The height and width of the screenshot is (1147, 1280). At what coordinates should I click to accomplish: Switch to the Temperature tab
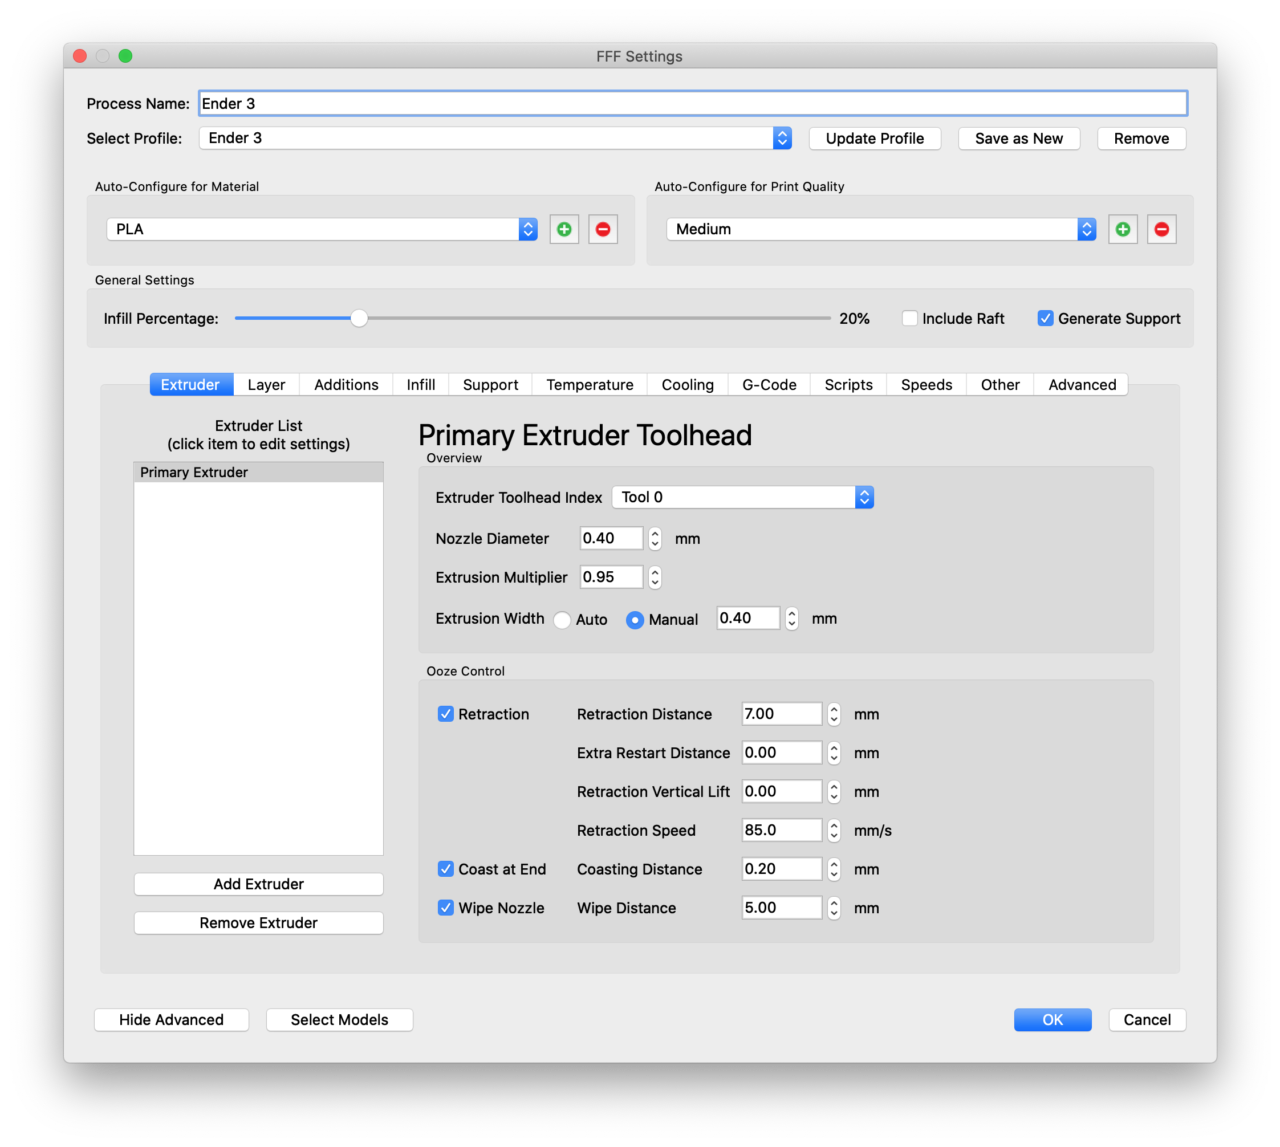click(x=589, y=385)
